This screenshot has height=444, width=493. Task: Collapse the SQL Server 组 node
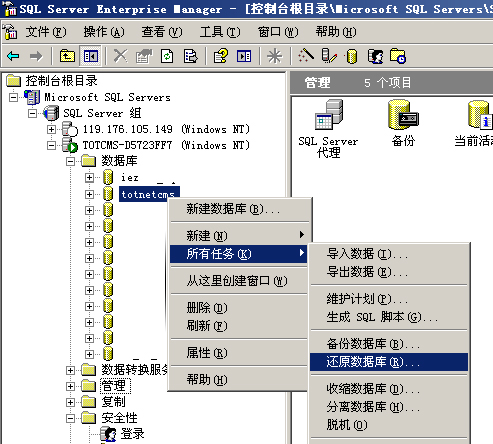click(32, 113)
